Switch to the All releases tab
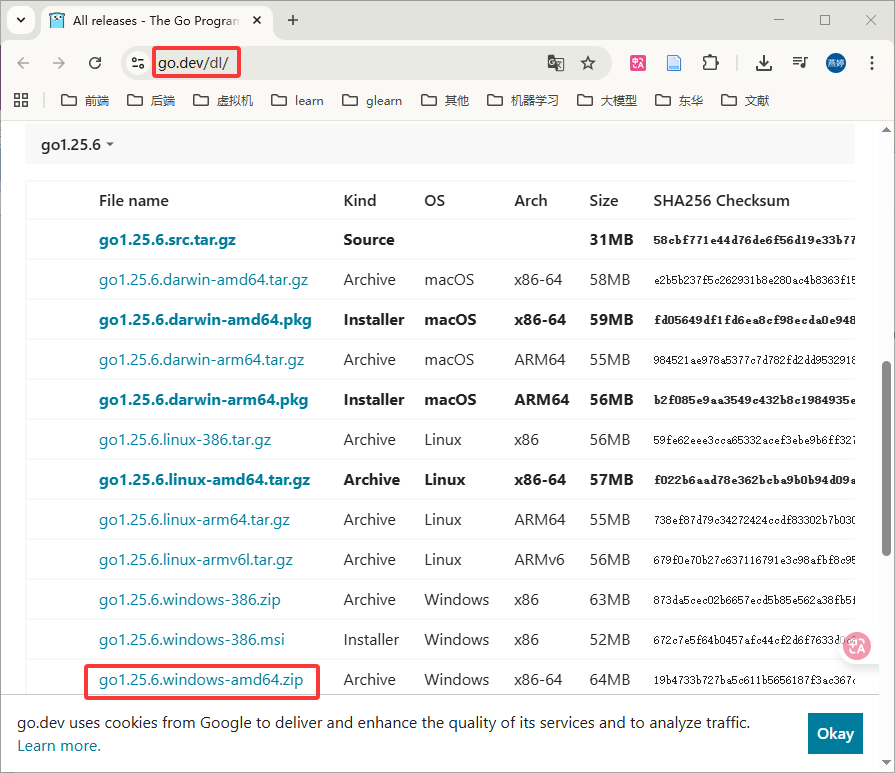The height and width of the screenshot is (773, 895). click(x=150, y=20)
